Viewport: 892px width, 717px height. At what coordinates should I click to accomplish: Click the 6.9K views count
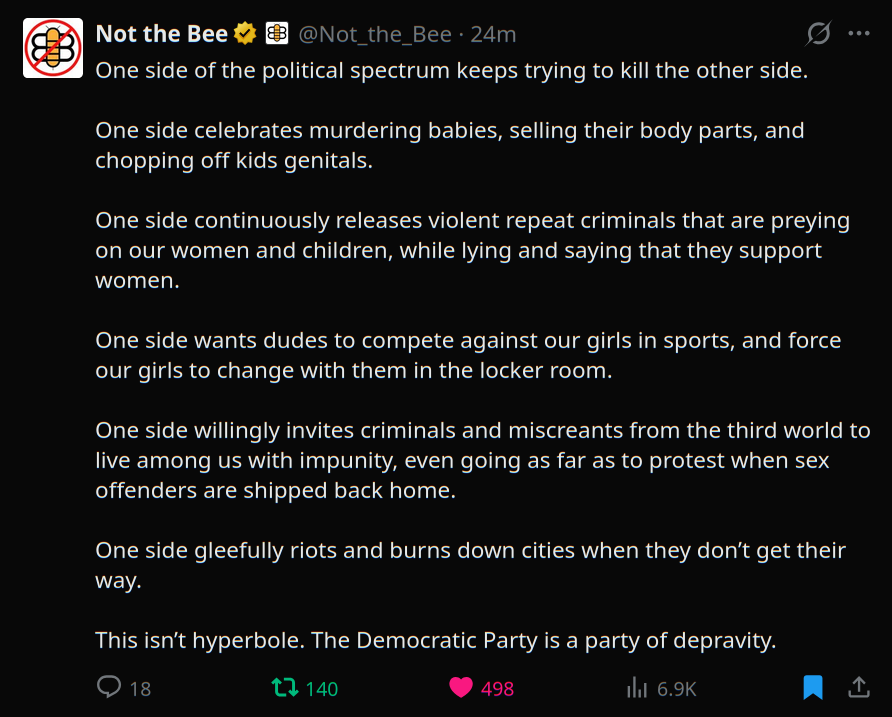click(x=676, y=689)
